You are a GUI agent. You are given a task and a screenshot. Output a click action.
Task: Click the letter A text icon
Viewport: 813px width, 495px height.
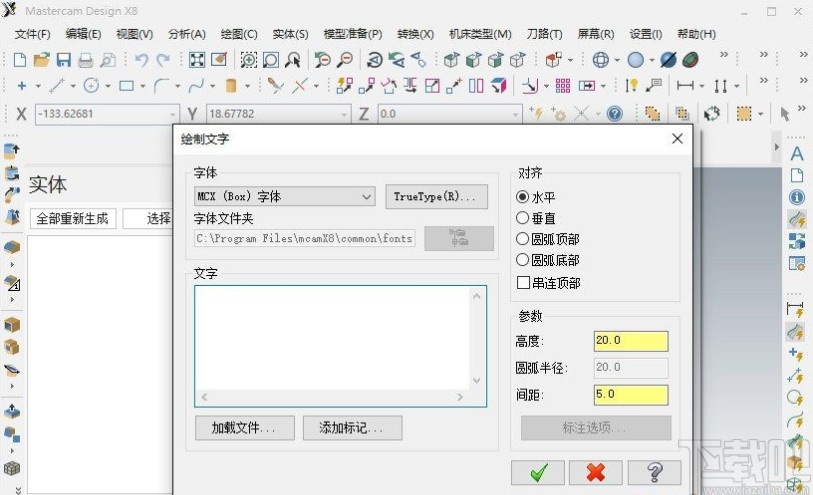(797, 154)
